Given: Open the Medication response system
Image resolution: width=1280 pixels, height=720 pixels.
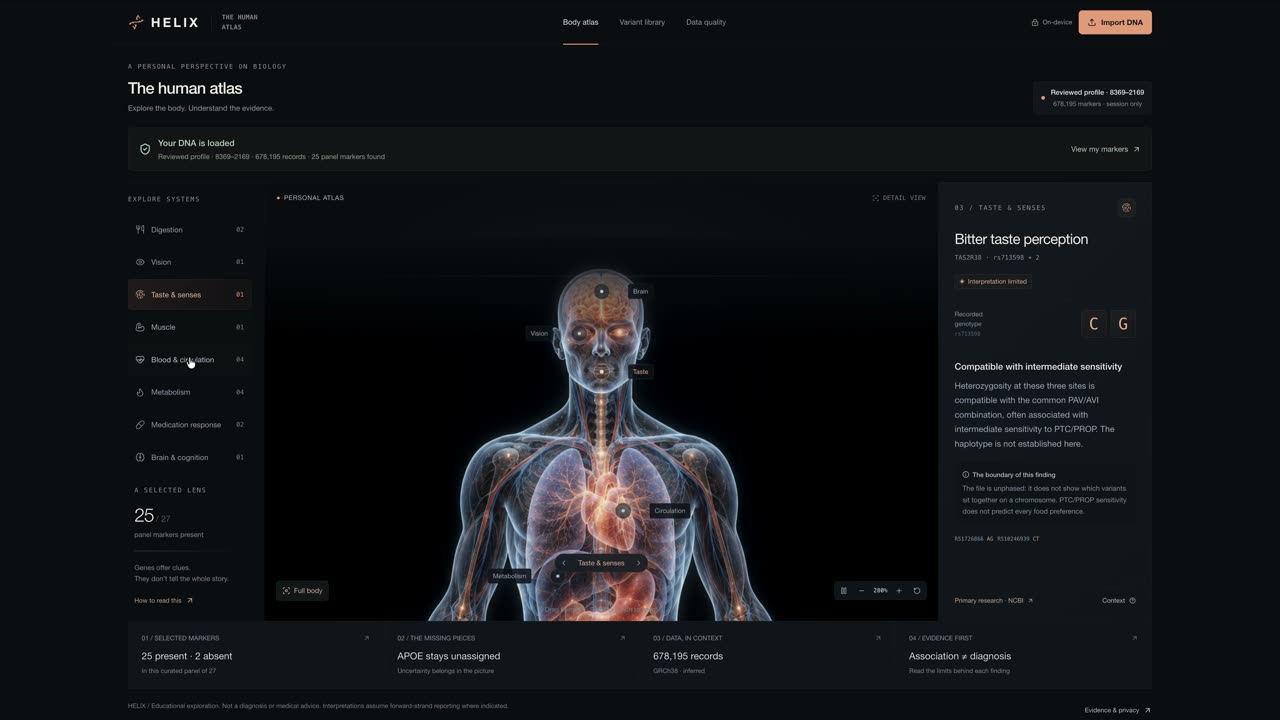Looking at the screenshot, I should click(189, 425).
